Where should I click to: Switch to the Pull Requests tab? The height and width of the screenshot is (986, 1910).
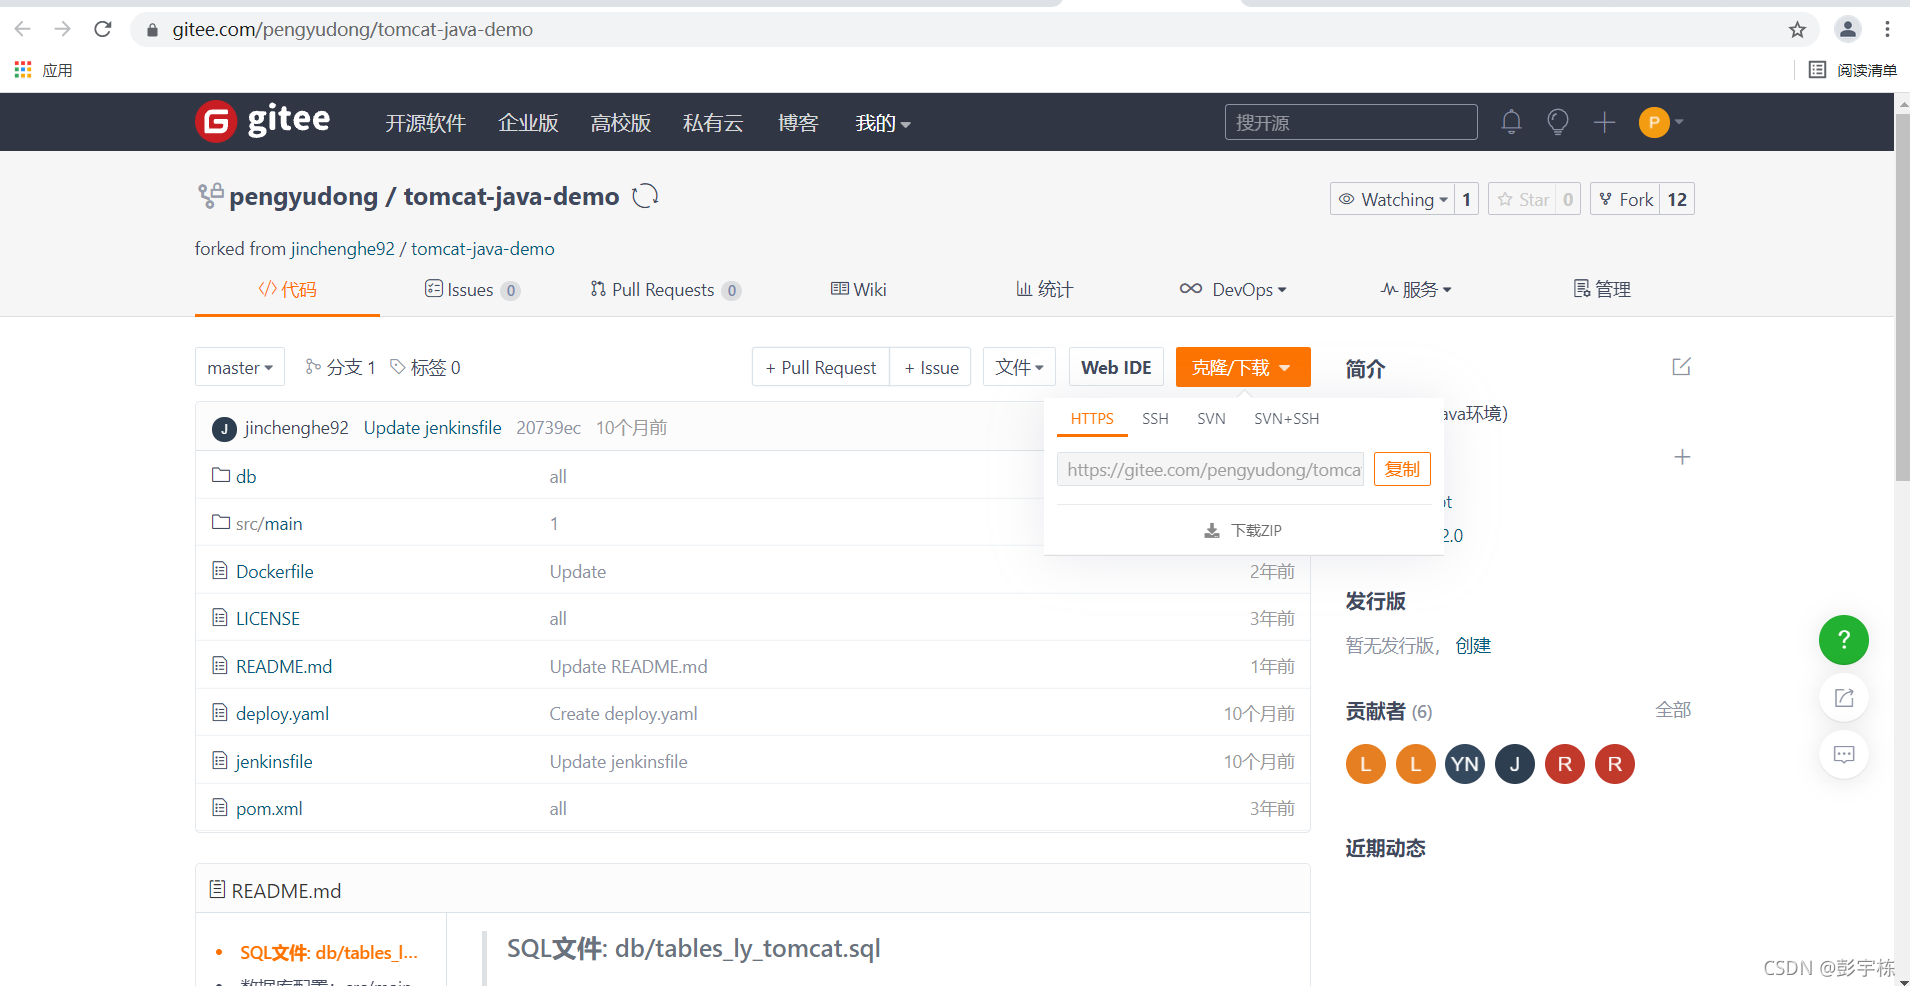coord(666,289)
